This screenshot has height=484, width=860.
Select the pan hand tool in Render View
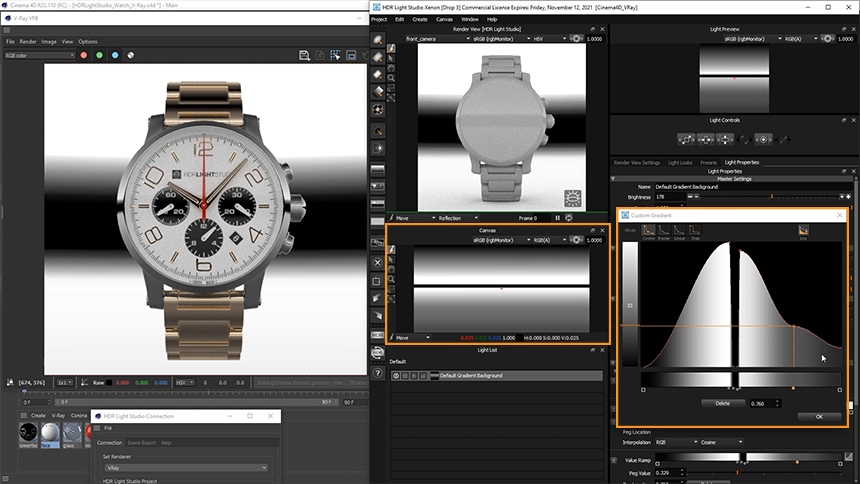pyautogui.click(x=391, y=68)
